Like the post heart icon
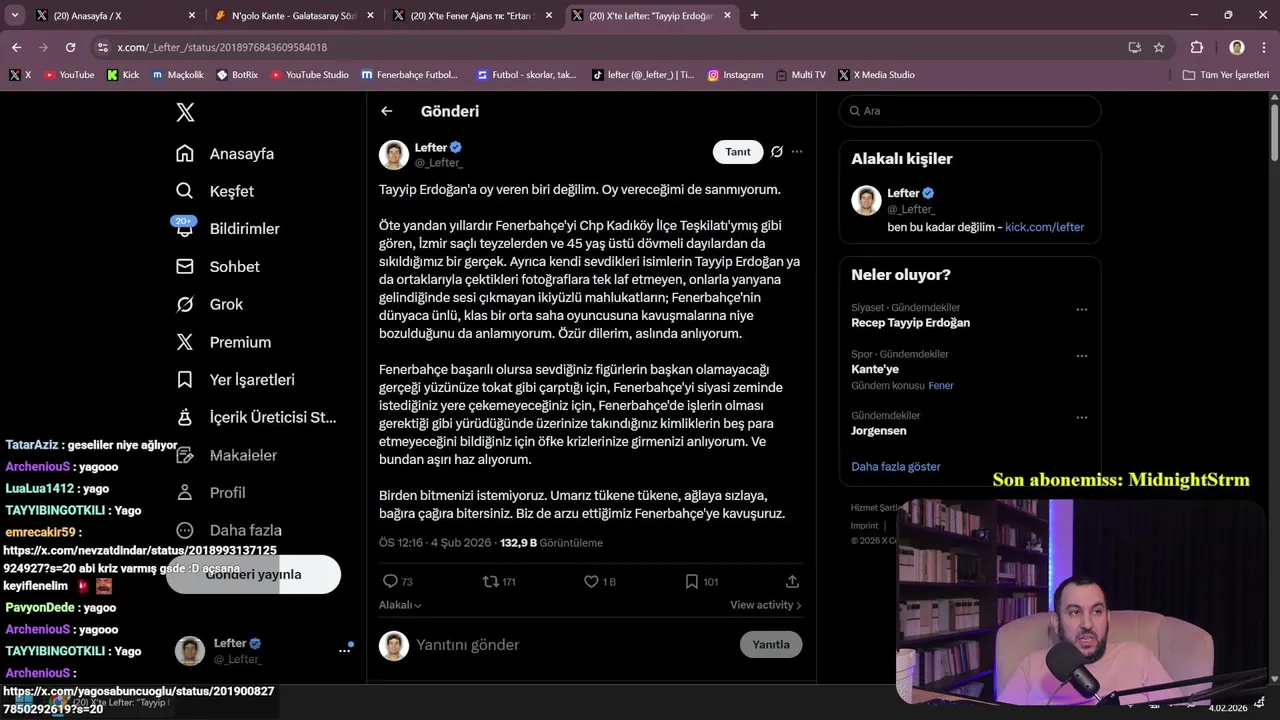The image size is (1280, 720). 591,581
